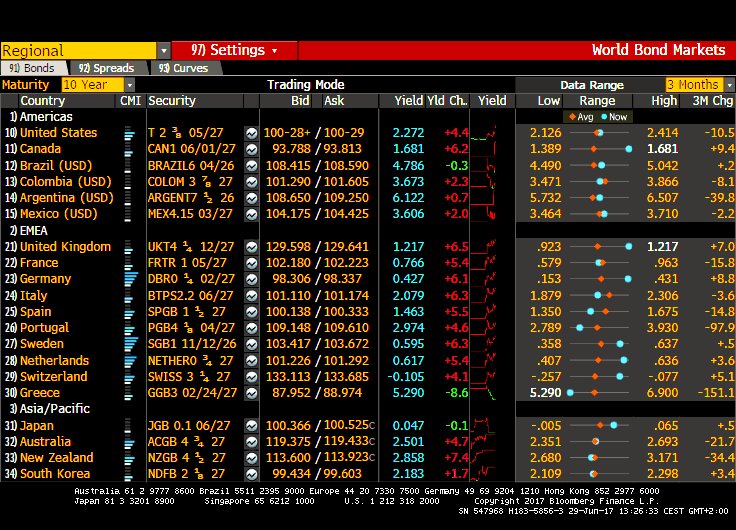Click CMI bar indicator for Sweden

pos(131,344)
